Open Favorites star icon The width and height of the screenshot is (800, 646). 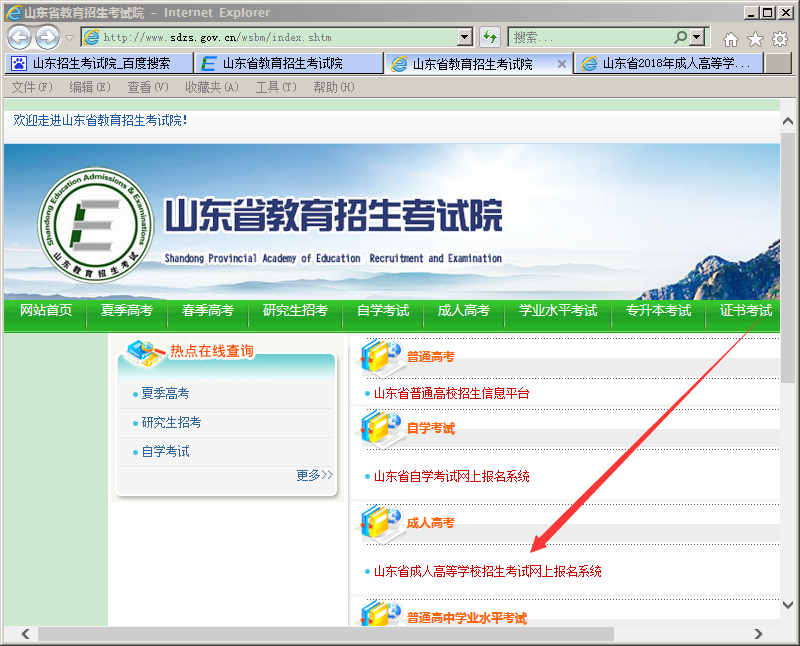coord(755,39)
